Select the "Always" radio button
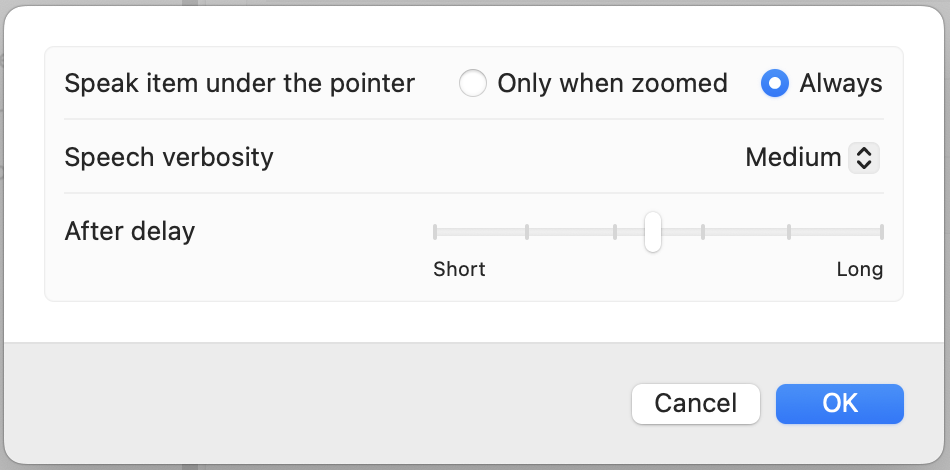 tap(775, 83)
